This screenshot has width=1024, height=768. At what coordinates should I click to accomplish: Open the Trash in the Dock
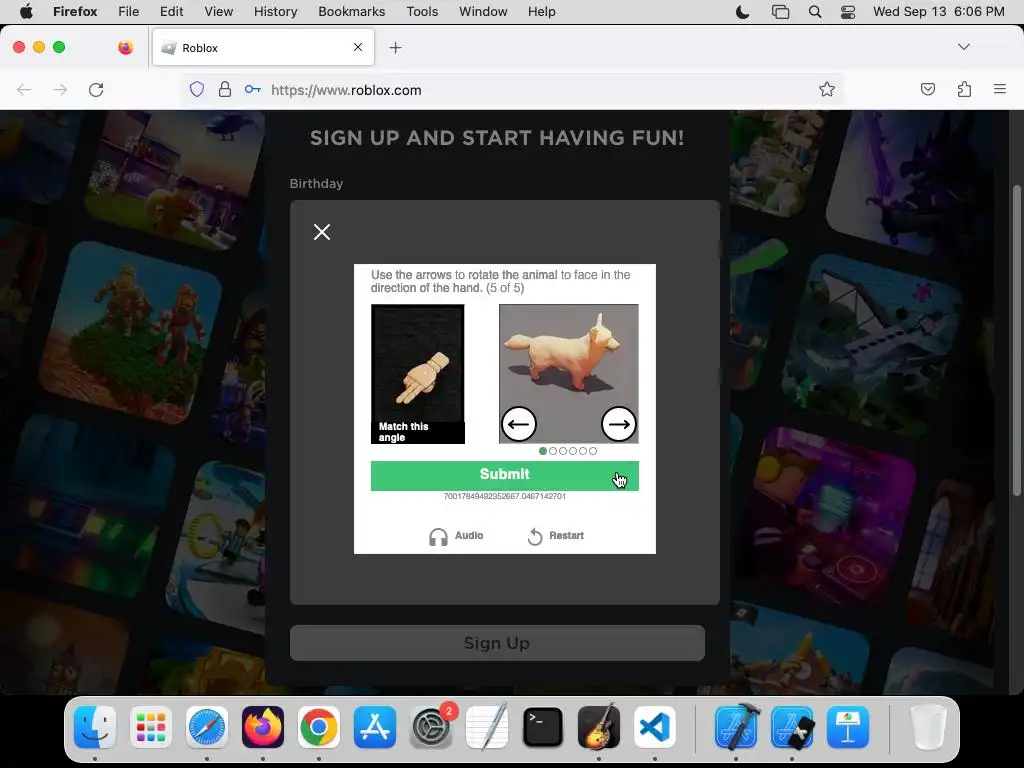click(928, 727)
